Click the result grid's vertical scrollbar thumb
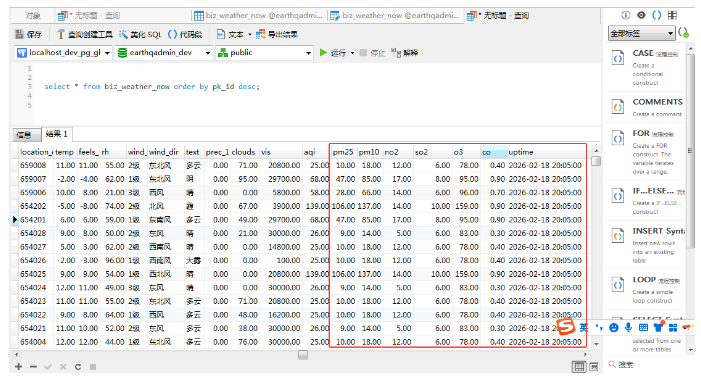 click(x=596, y=161)
